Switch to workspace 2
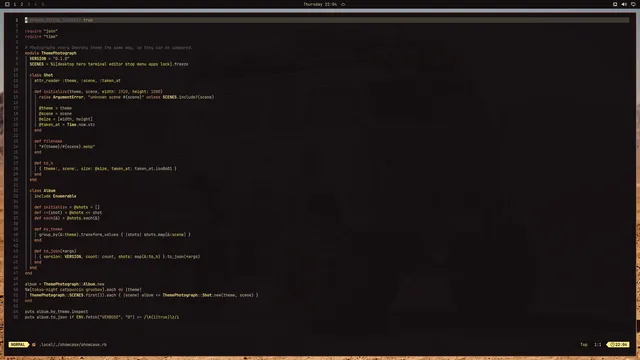The height and width of the screenshot is (360, 640). tap(22, 4)
